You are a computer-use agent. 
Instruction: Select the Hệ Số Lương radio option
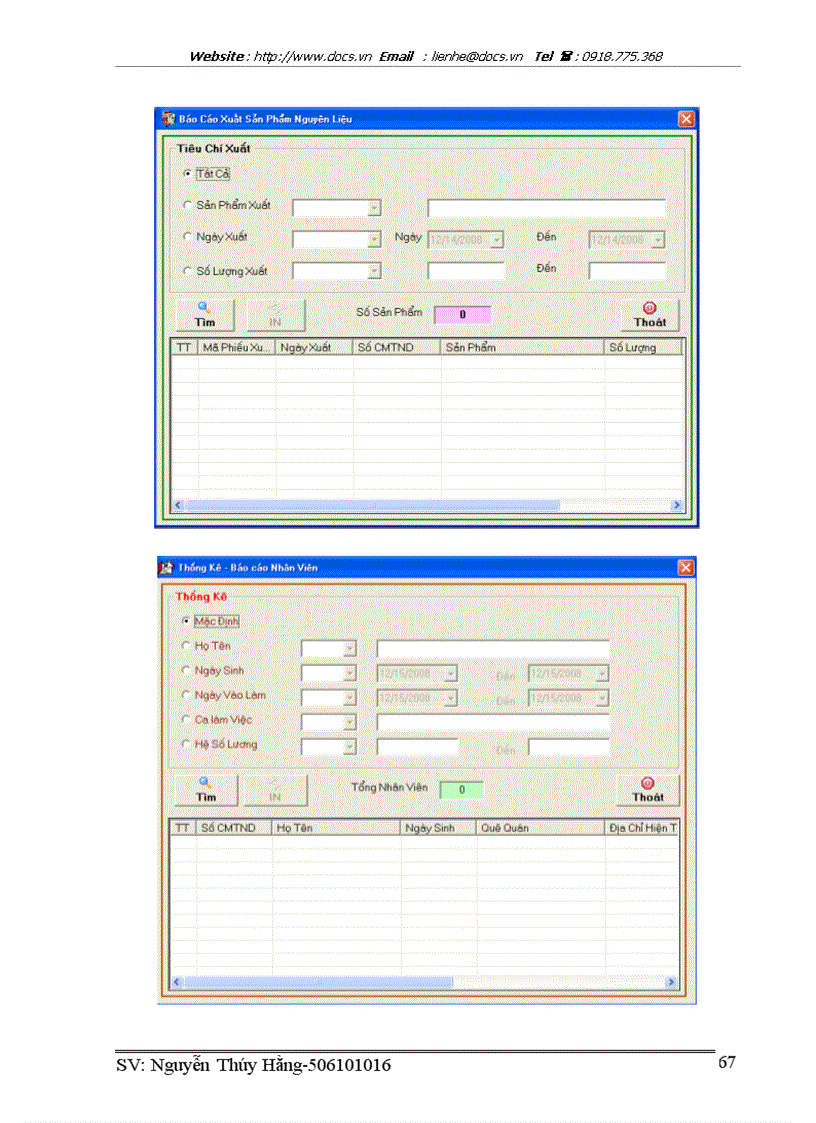pyautogui.click(x=186, y=744)
